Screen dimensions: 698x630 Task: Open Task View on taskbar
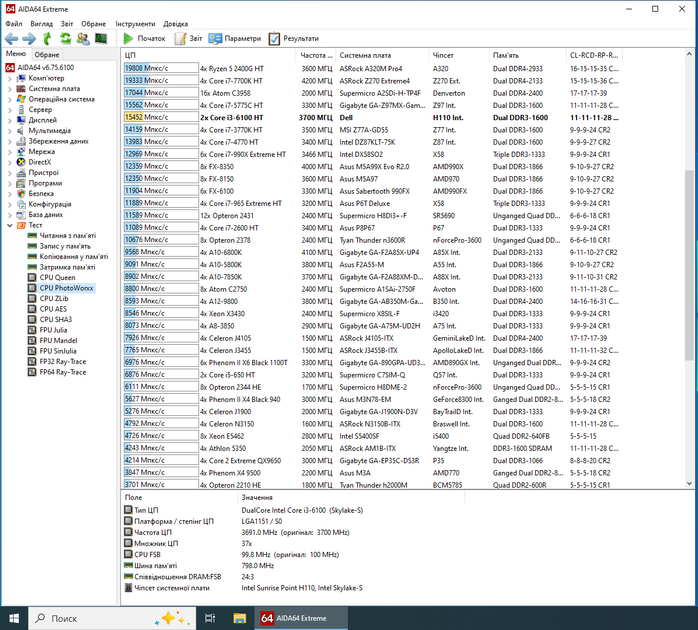(x=210, y=618)
